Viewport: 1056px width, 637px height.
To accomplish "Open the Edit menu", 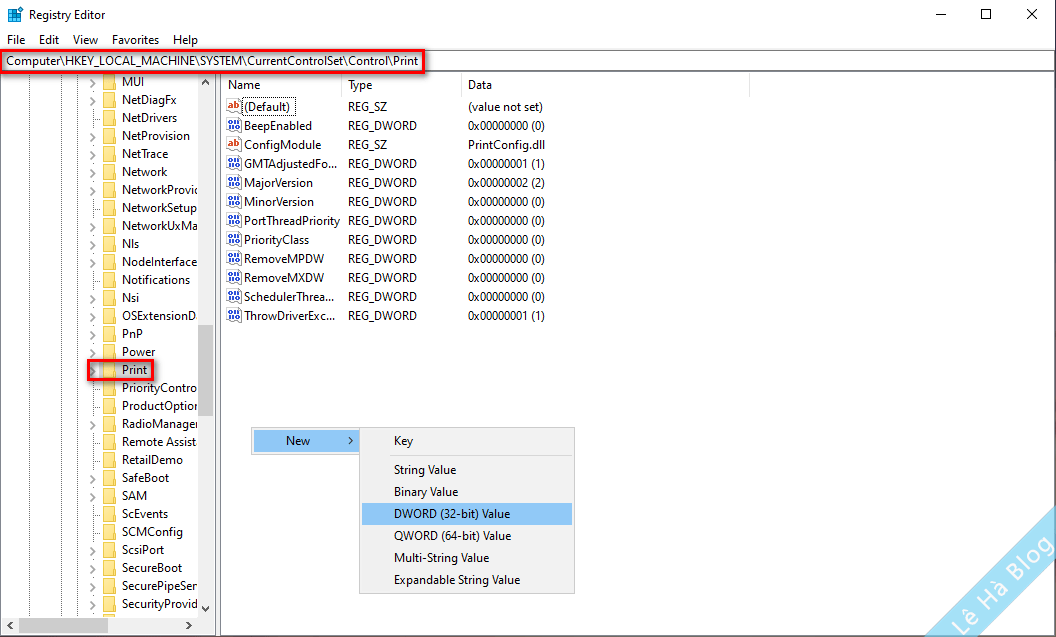I will 49,40.
